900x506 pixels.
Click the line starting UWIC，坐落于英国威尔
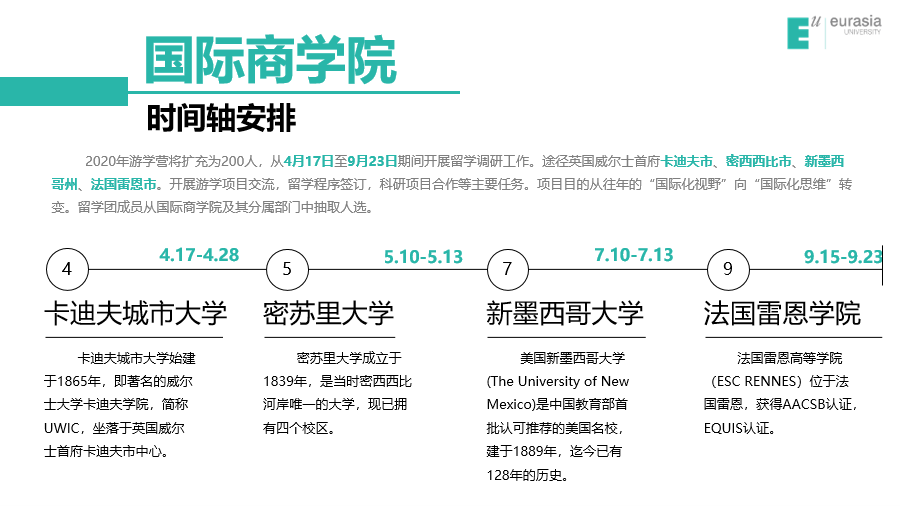pos(114,429)
